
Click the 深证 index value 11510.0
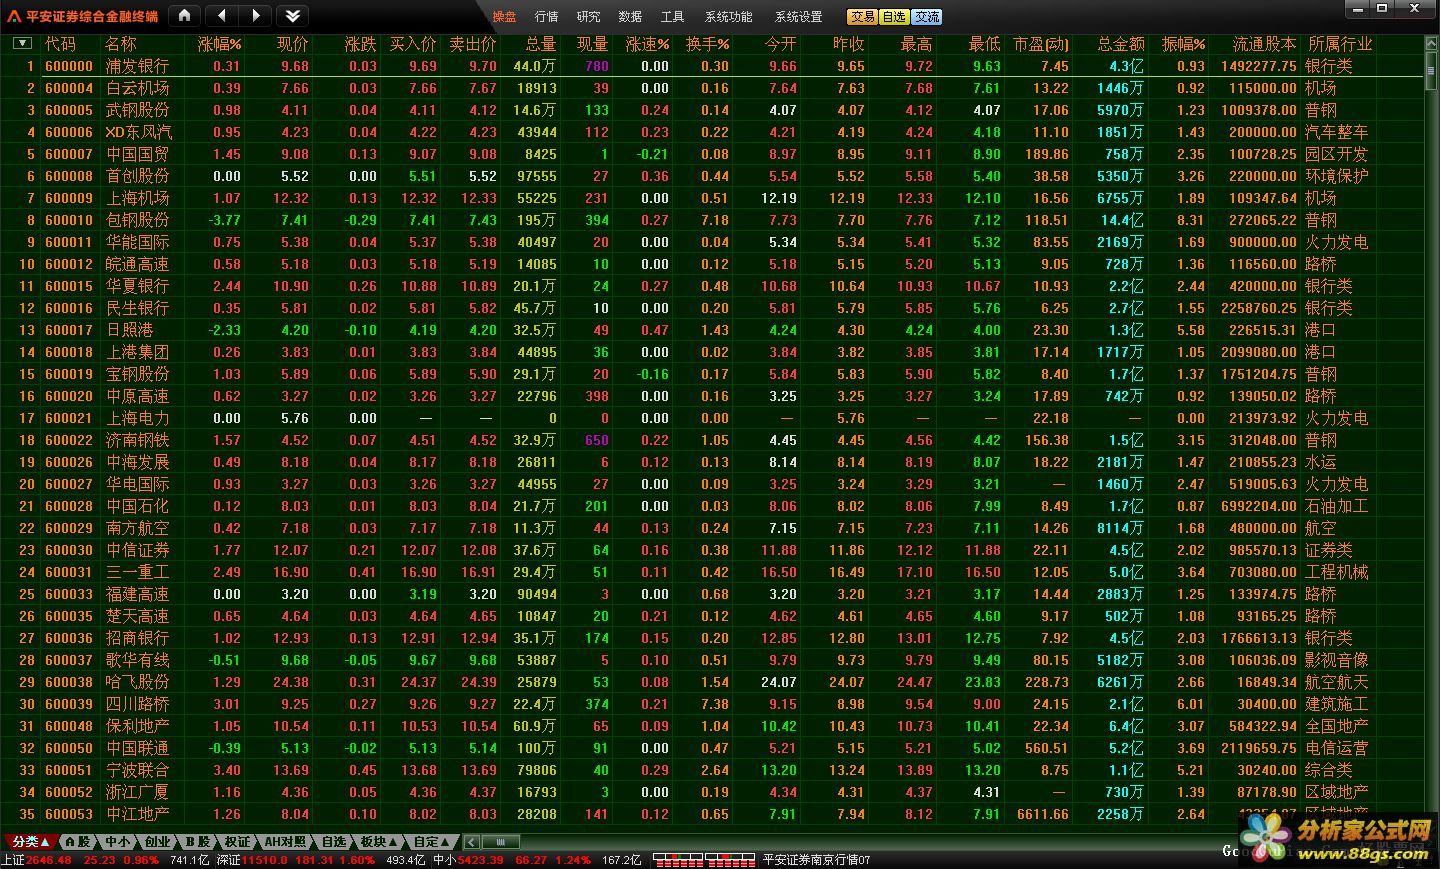click(x=263, y=860)
